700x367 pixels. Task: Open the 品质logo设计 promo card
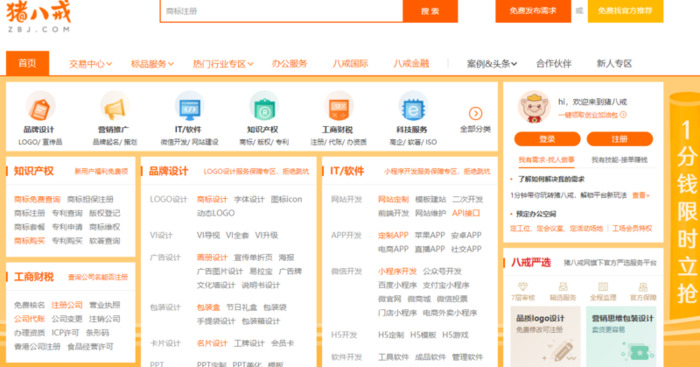[545, 337]
